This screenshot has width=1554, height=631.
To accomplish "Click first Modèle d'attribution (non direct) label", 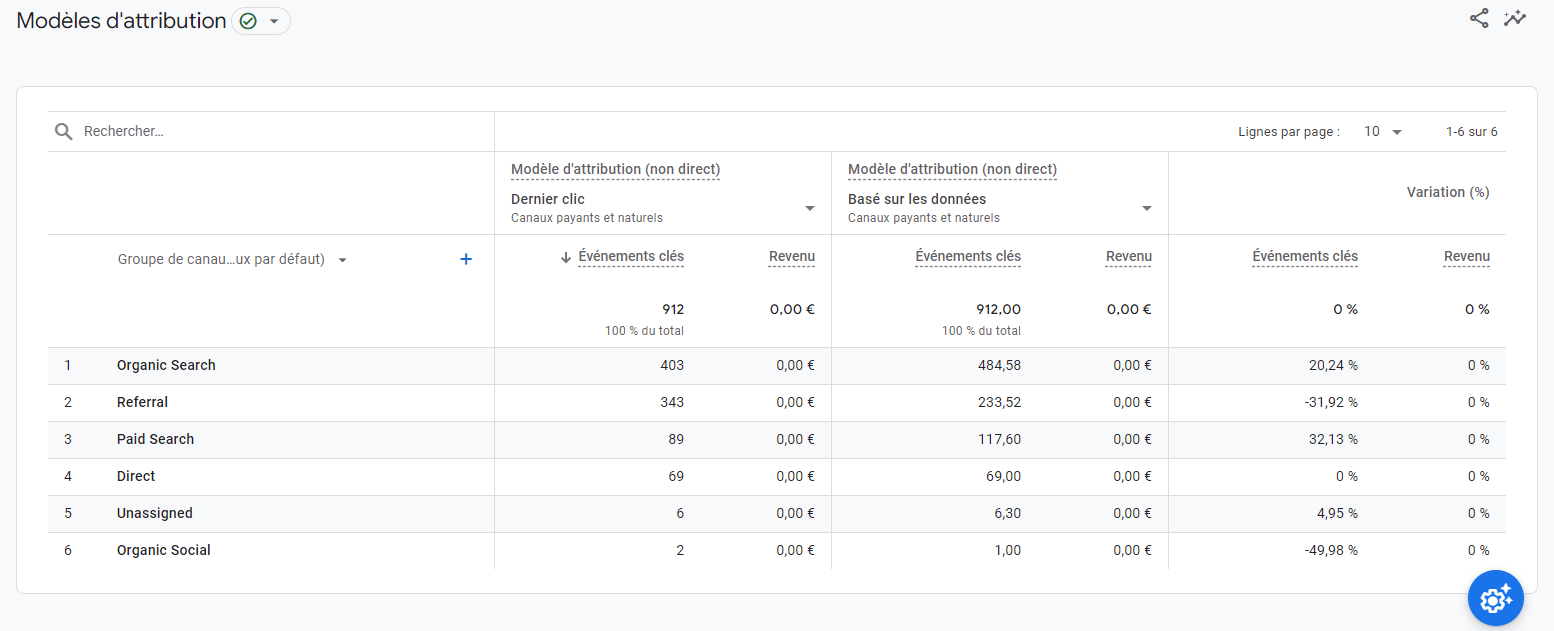I will coord(615,169).
